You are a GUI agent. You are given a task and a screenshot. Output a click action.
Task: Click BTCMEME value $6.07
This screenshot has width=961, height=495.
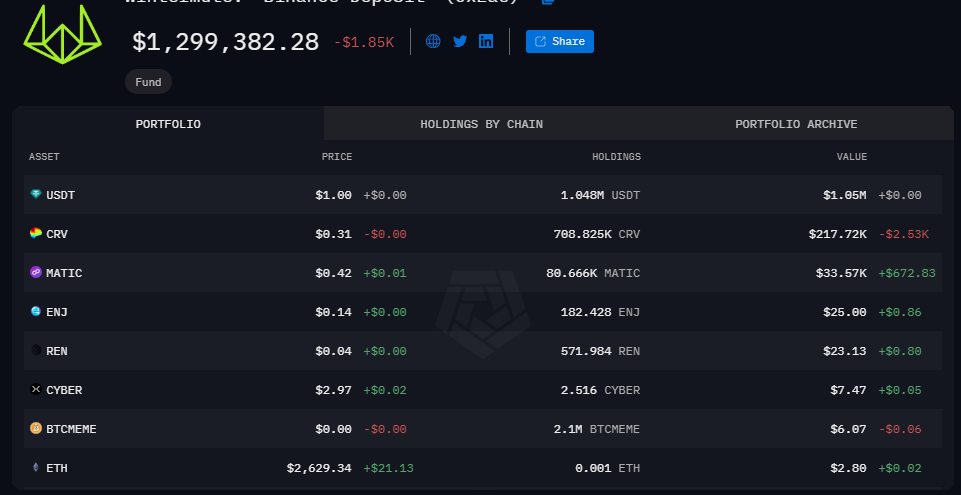click(848, 429)
